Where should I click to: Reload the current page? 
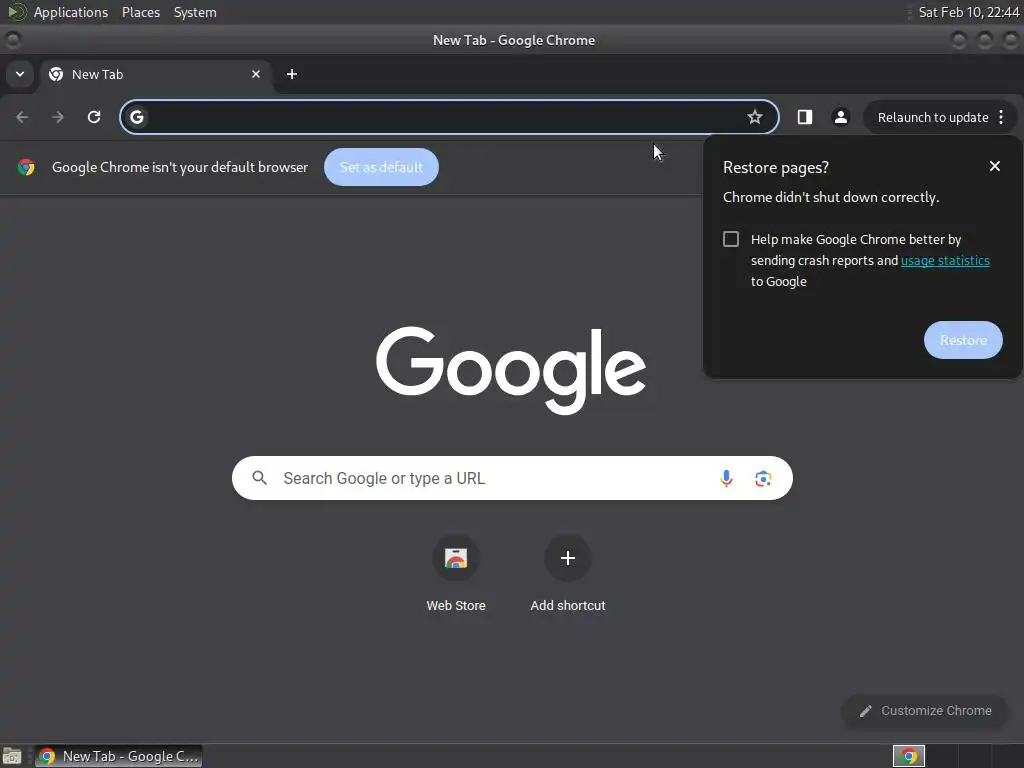(94, 117)
